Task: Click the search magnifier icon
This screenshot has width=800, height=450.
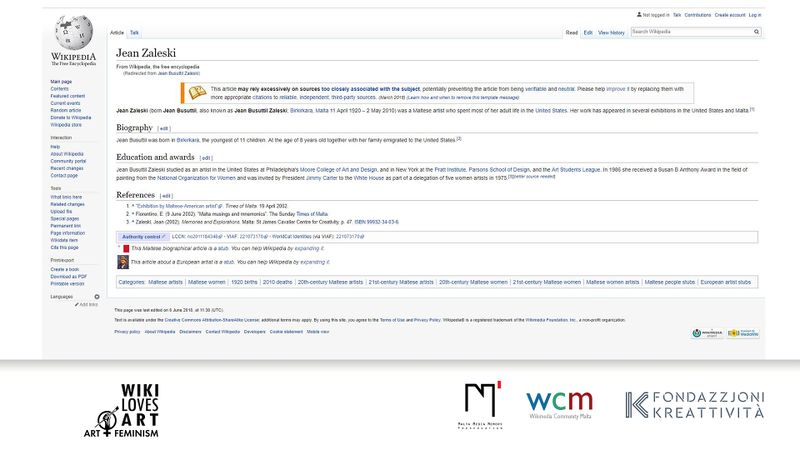Action: (759, 32)
